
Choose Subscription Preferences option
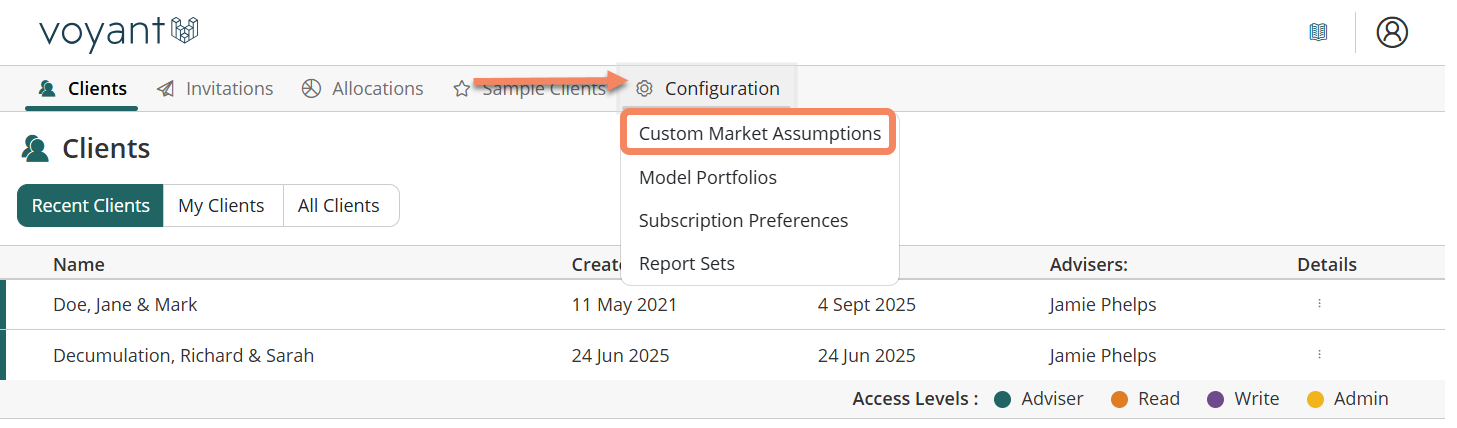(743, 221)
